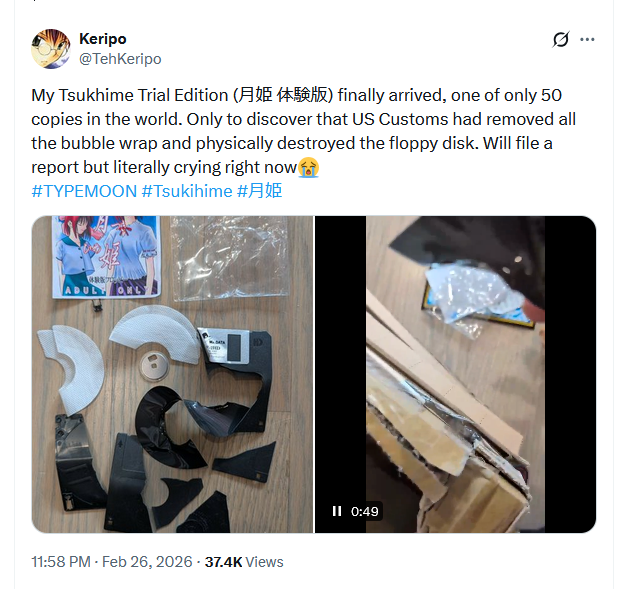Open the 11:58 PM post timestamp
618x589 pixels.
61,562
